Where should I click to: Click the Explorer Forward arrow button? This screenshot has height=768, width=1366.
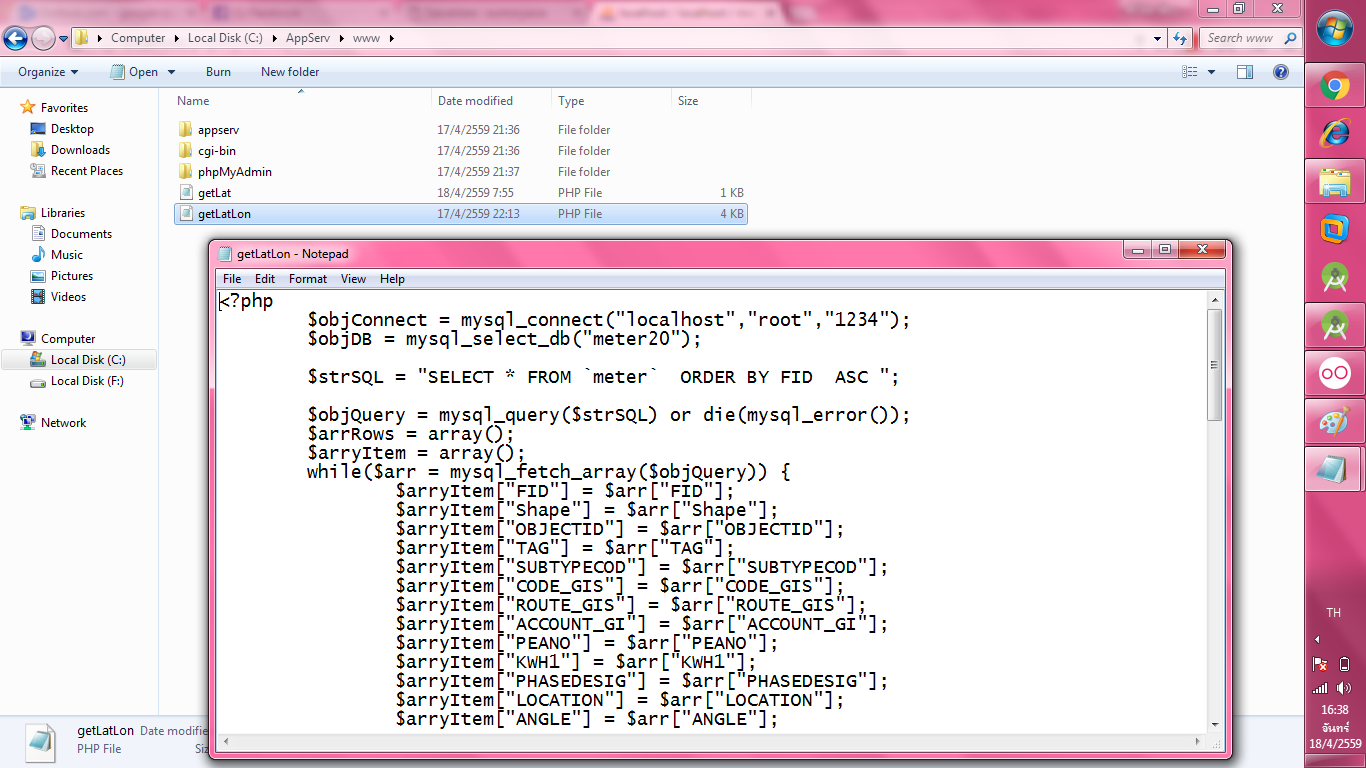click(43, 38)
